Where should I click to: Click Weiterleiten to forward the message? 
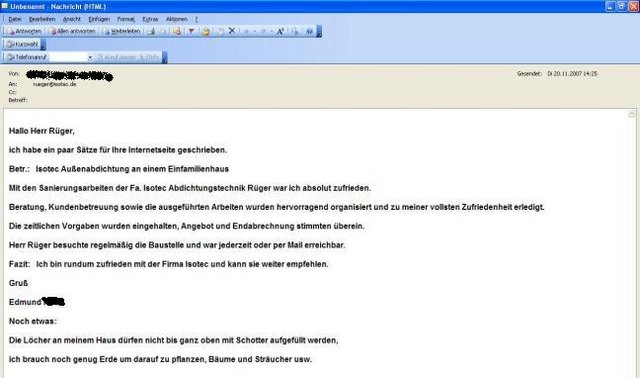(x=121, y=31)
